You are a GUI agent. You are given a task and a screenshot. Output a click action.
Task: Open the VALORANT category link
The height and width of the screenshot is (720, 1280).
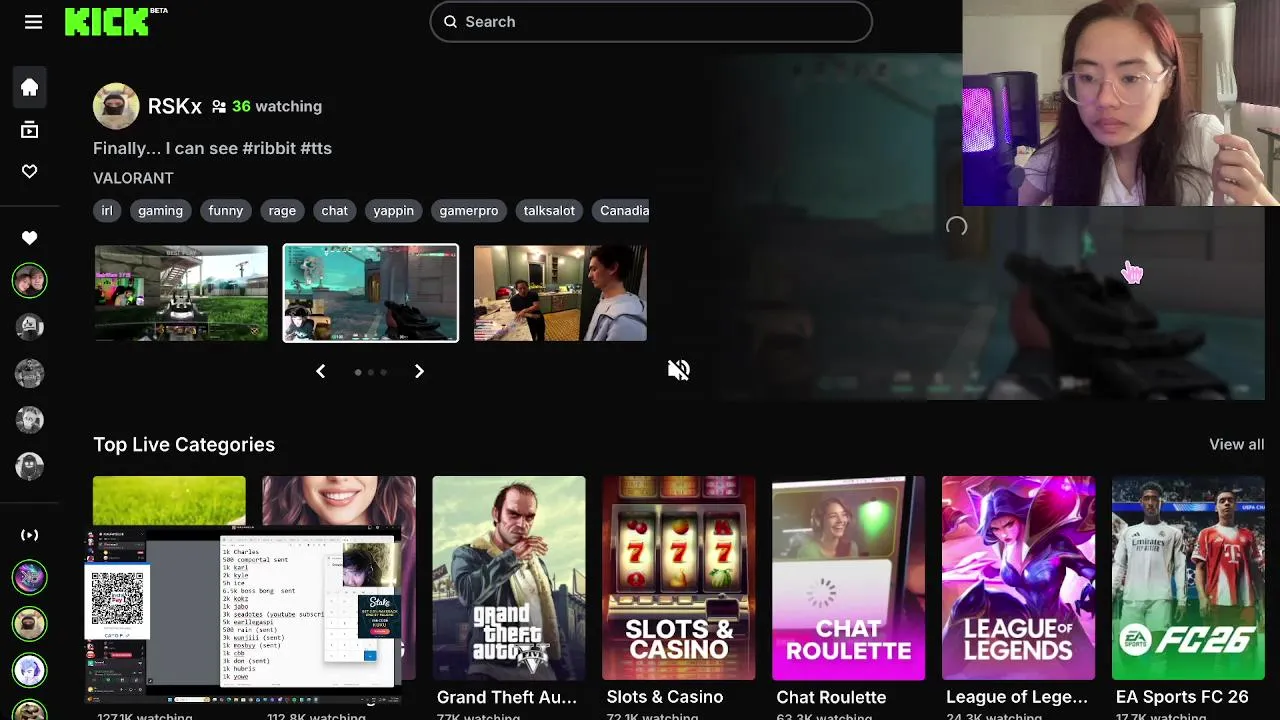pyautogui.click(x=133, y=178)
